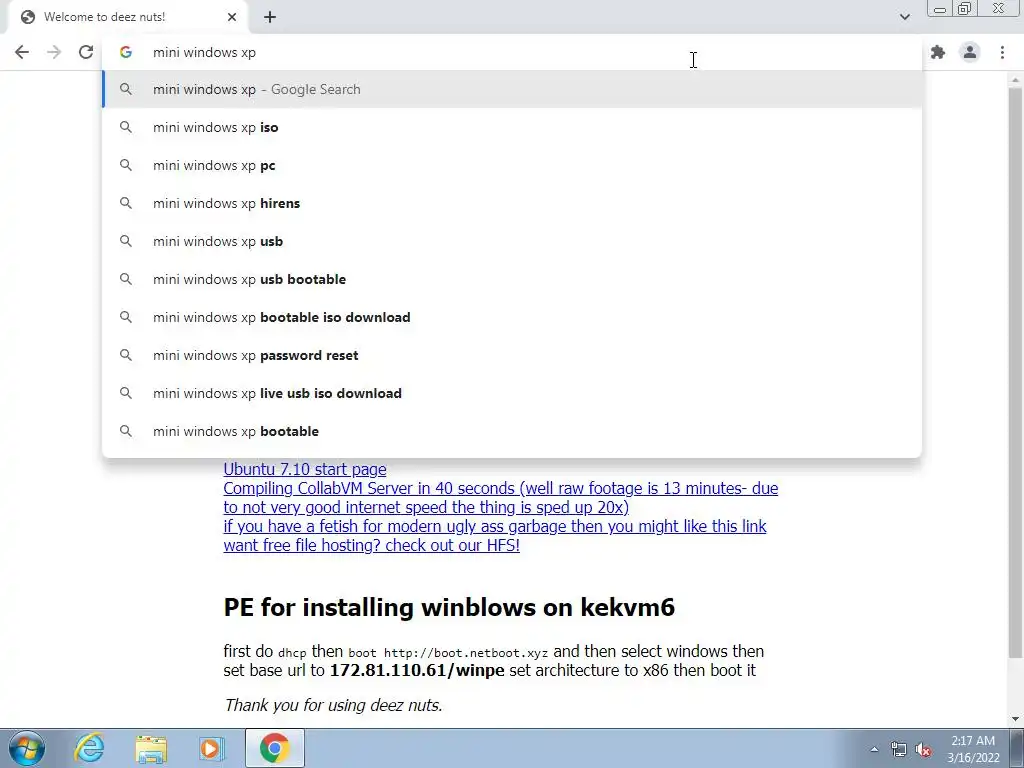Viewport: 1024px width, 768px height.
Task: Show hidden tray icons arrow
Action: (x=874, y=749)
